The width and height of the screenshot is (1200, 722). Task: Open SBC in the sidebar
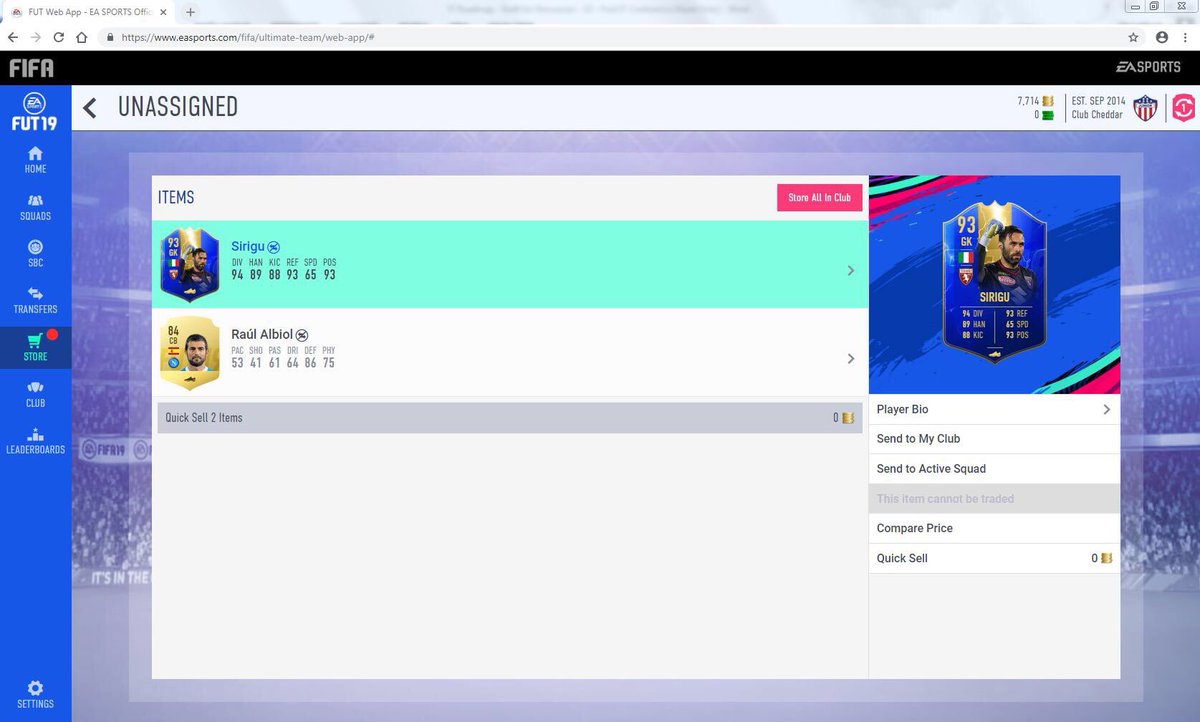click(35, 254)
